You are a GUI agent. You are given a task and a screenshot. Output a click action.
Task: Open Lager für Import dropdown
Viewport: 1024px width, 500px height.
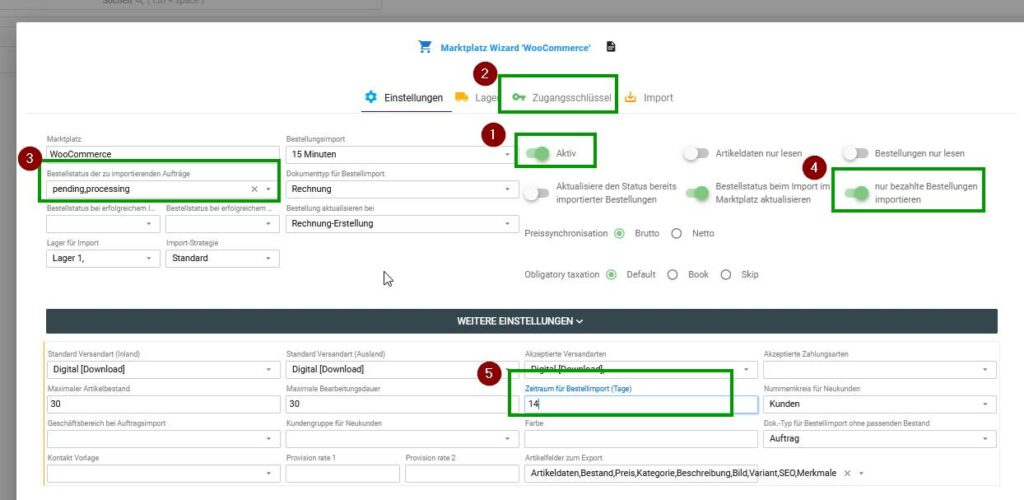(x=103, y=258)
